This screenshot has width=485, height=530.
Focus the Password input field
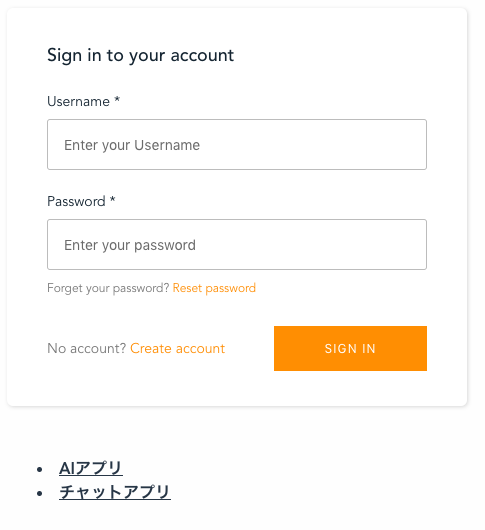237,244
